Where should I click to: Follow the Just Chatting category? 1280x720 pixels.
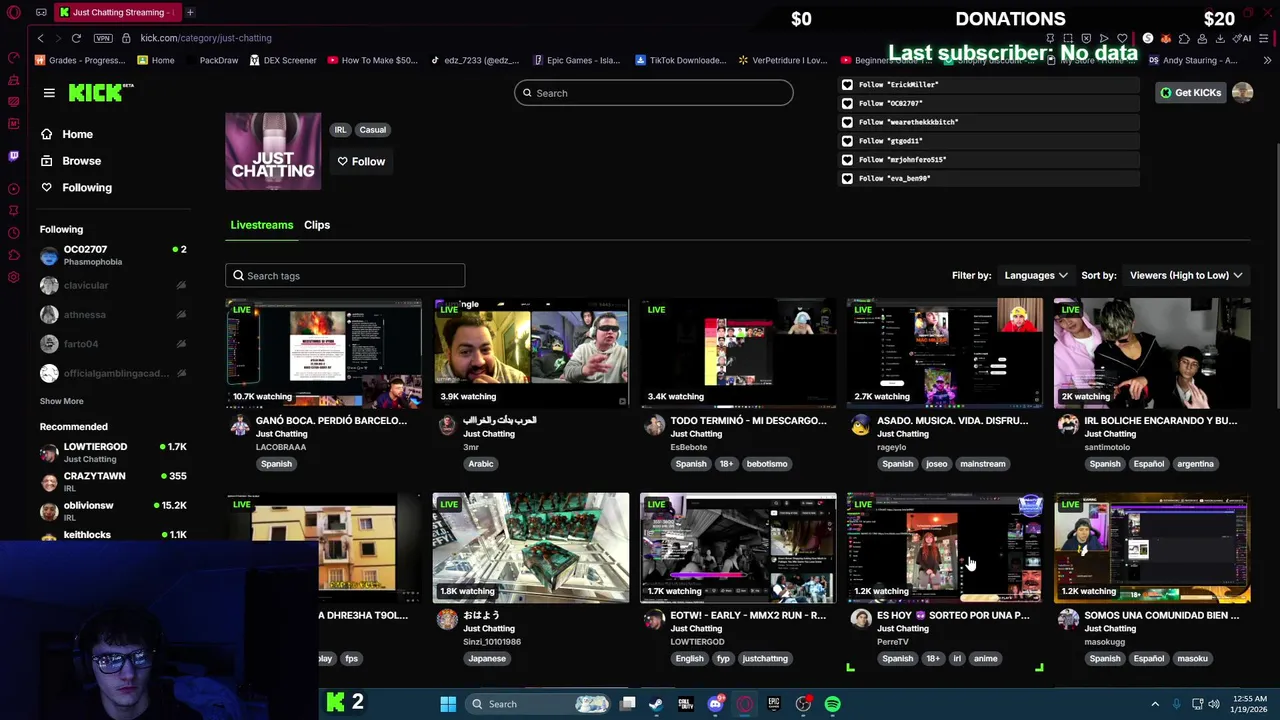[361, 161]
